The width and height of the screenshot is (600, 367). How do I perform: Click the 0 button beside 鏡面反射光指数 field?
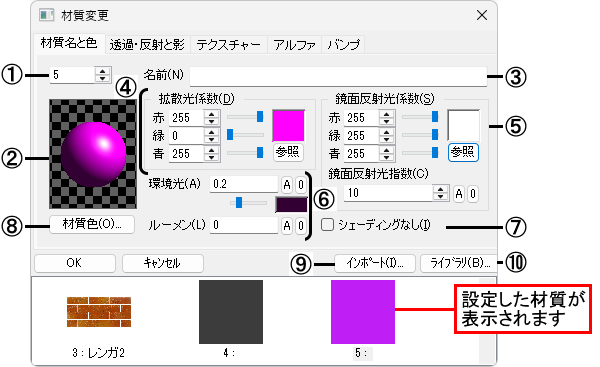(473, 194)
